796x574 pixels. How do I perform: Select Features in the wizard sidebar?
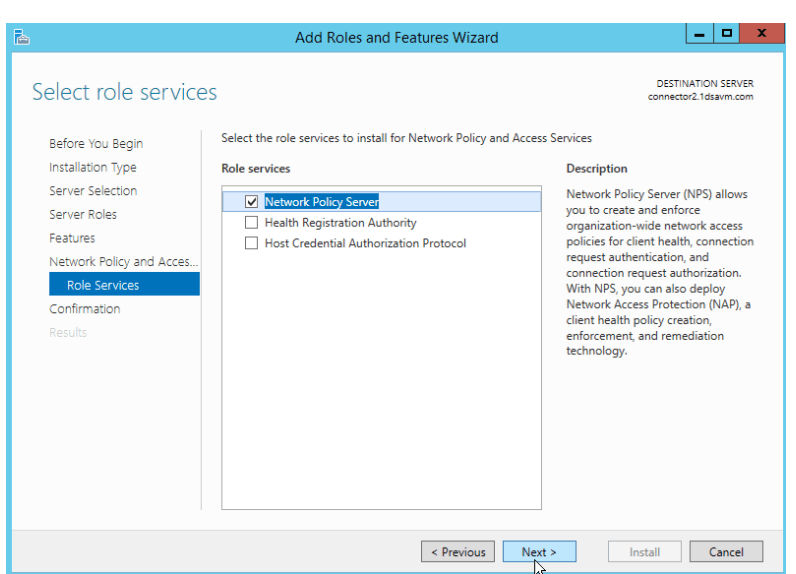(x=72, y=238)
